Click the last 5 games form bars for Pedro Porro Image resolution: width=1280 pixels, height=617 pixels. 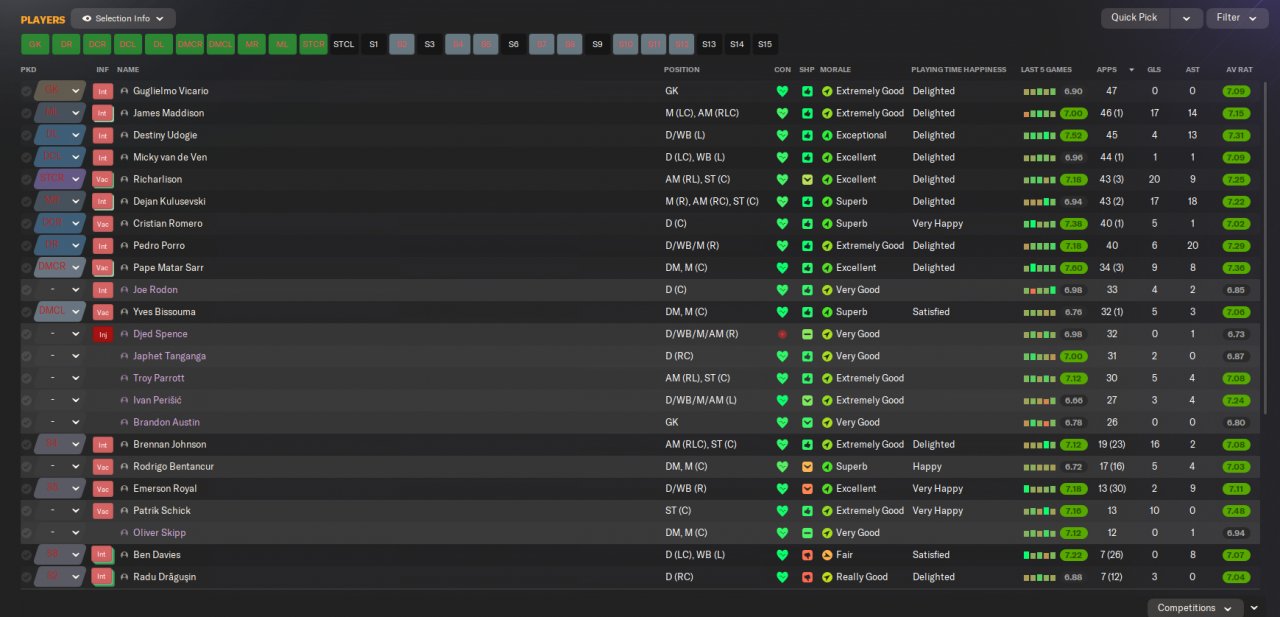pyautogui.click(x=1039, y=246)
